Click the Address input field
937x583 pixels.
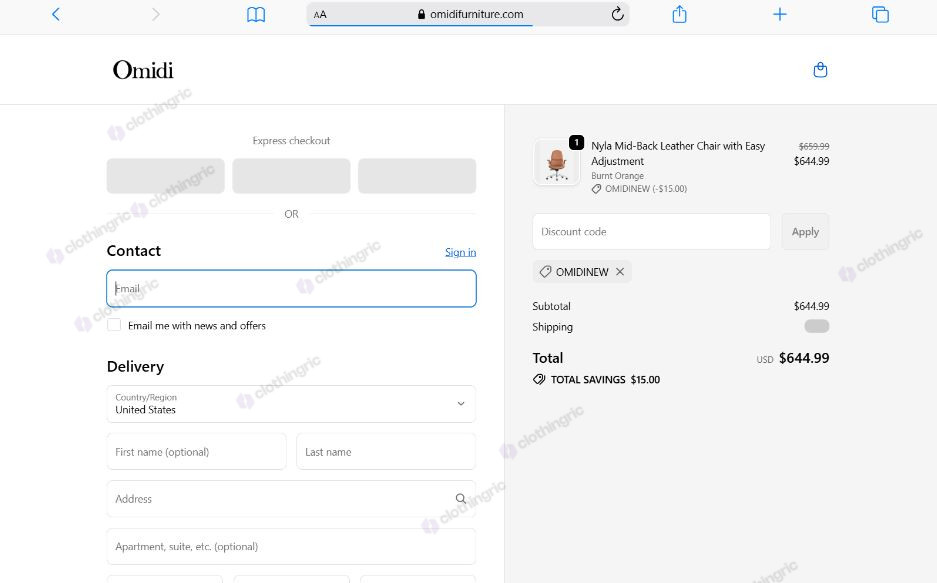tap(291, 499)
